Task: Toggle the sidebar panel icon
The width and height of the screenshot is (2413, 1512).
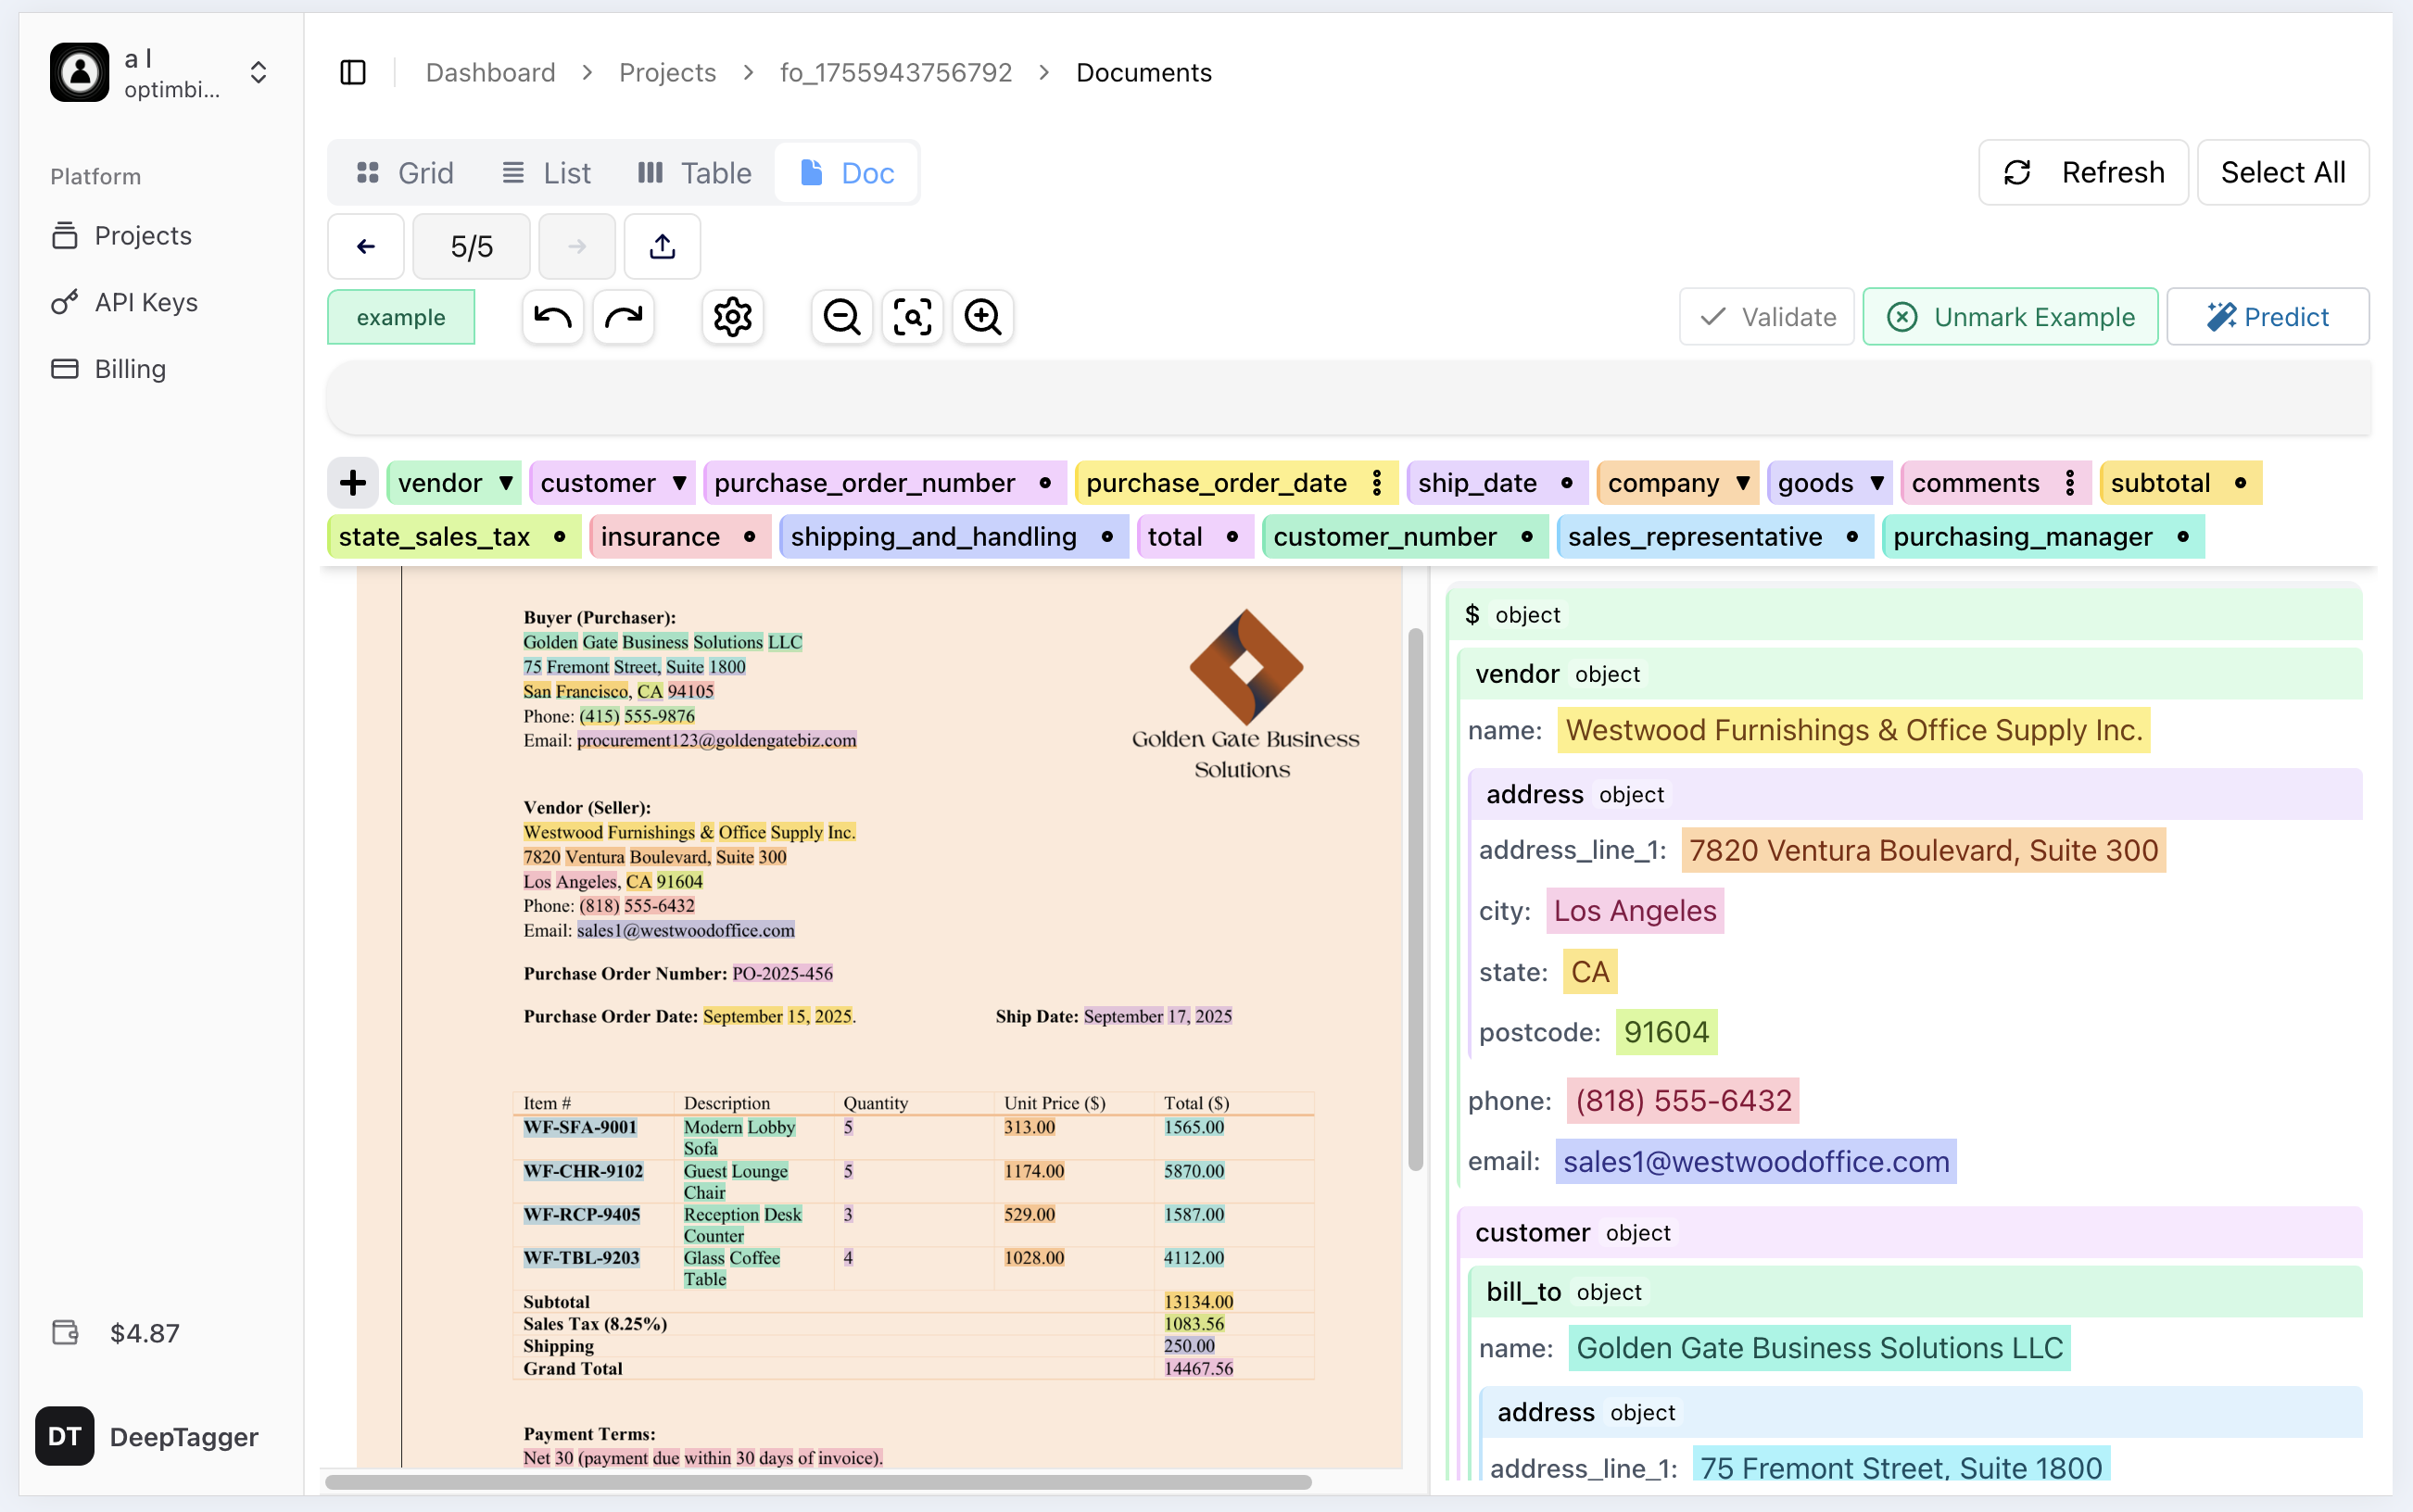Action: point(353,73)
